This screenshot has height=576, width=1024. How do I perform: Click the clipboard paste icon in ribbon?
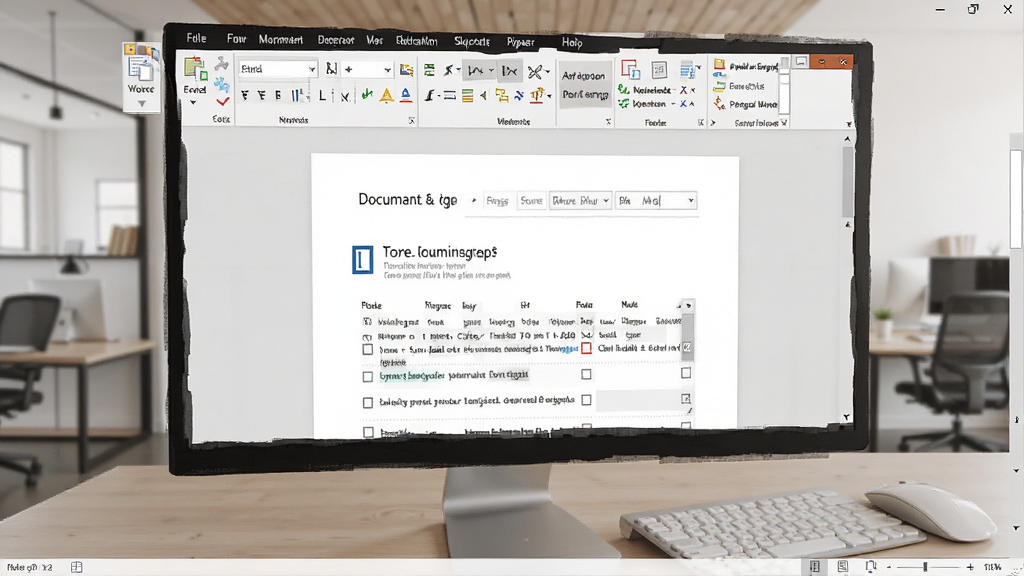pos(195,69)
